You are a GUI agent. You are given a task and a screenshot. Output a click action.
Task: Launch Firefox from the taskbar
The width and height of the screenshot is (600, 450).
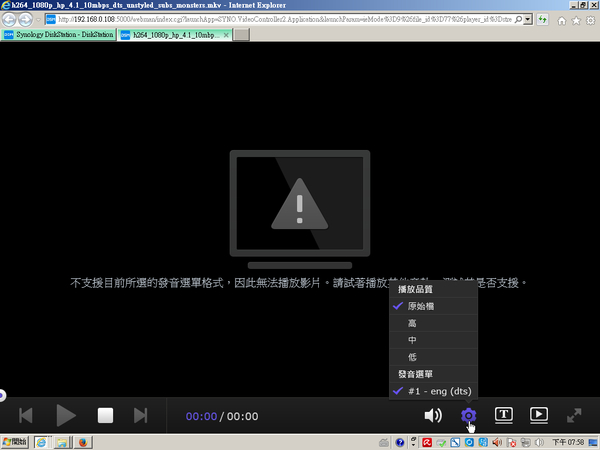[x=83, y=443]
